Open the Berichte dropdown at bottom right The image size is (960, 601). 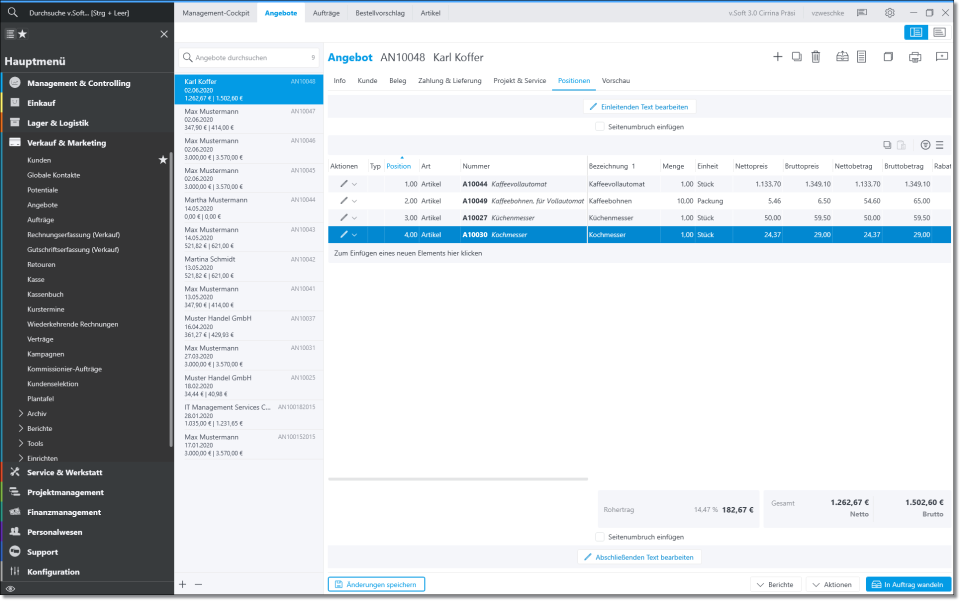pos(775,584)
